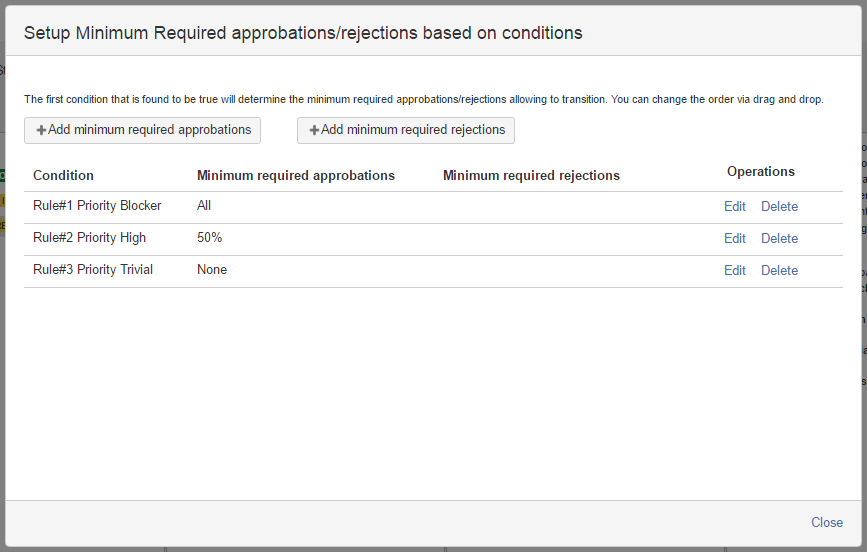Select the Rule#2 Priority High condition text
This screenshot has height=552, width=867.
tap(89, 238)
